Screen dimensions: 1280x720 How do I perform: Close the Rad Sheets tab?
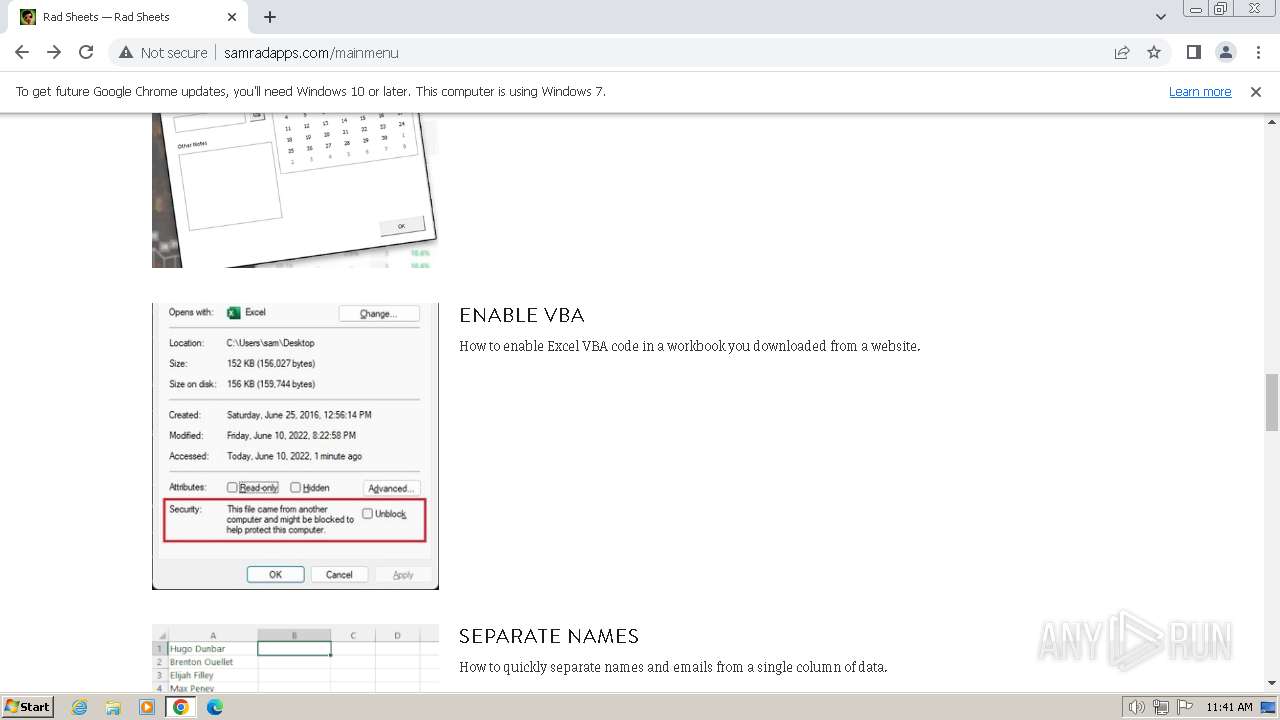pos(232,17)
